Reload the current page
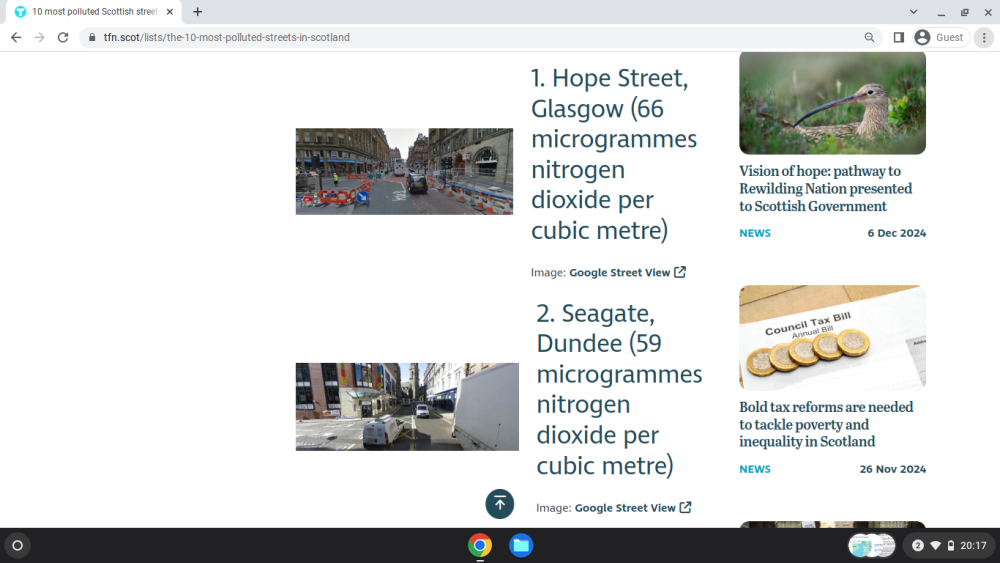This screenshot has width=1000, height=563. point(62,38)
